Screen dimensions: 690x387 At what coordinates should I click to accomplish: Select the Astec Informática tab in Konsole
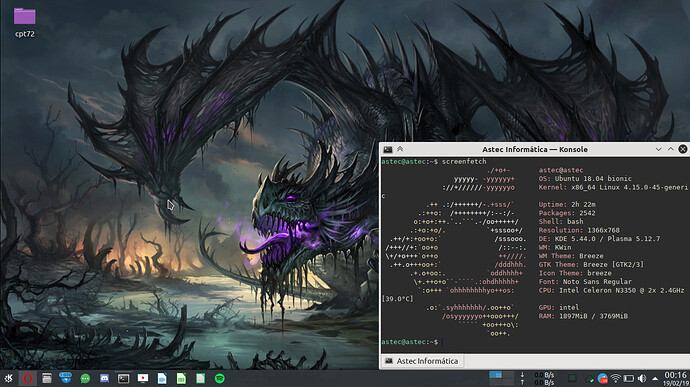(422, 361)
